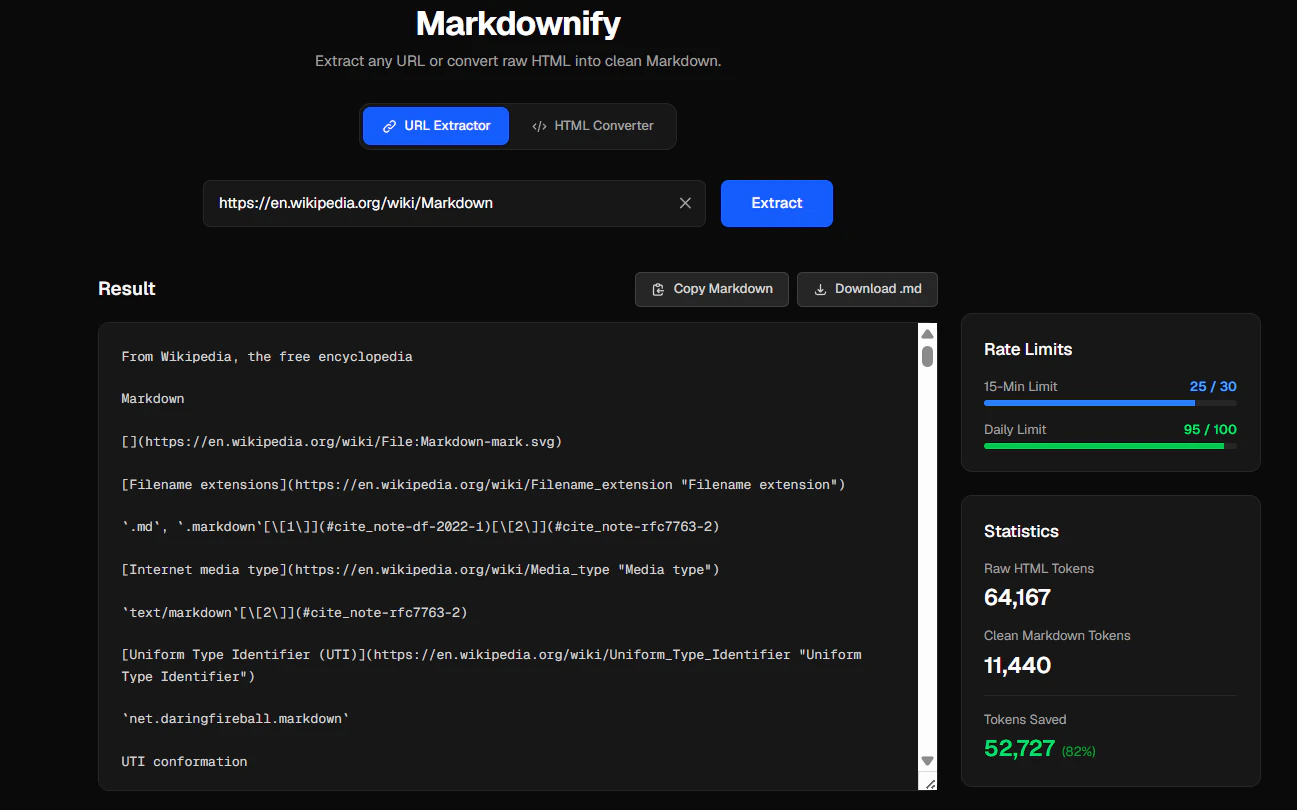Click the 11,440 clean Markdown tokens value
Viewport: 1297px width, 810px height.
[1017, 665]
